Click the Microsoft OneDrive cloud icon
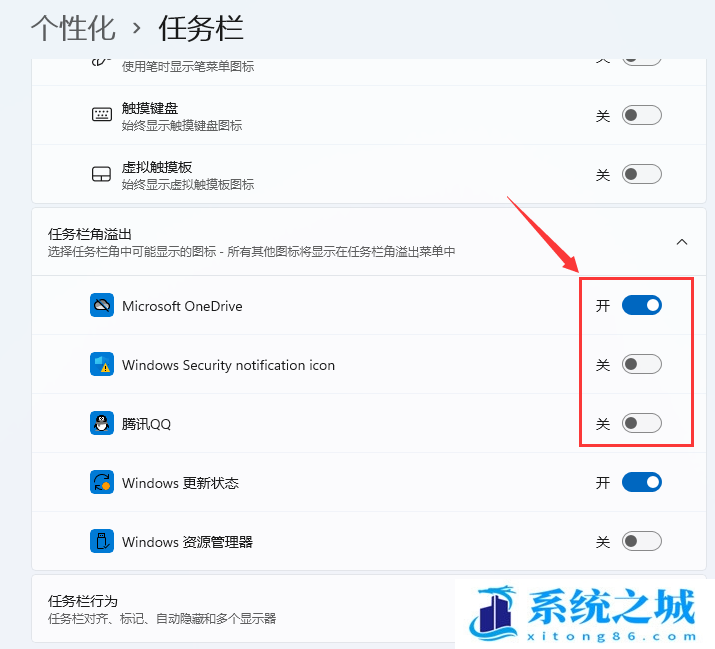The height and width of the screenshot is (649, 715). click(102, 305)
